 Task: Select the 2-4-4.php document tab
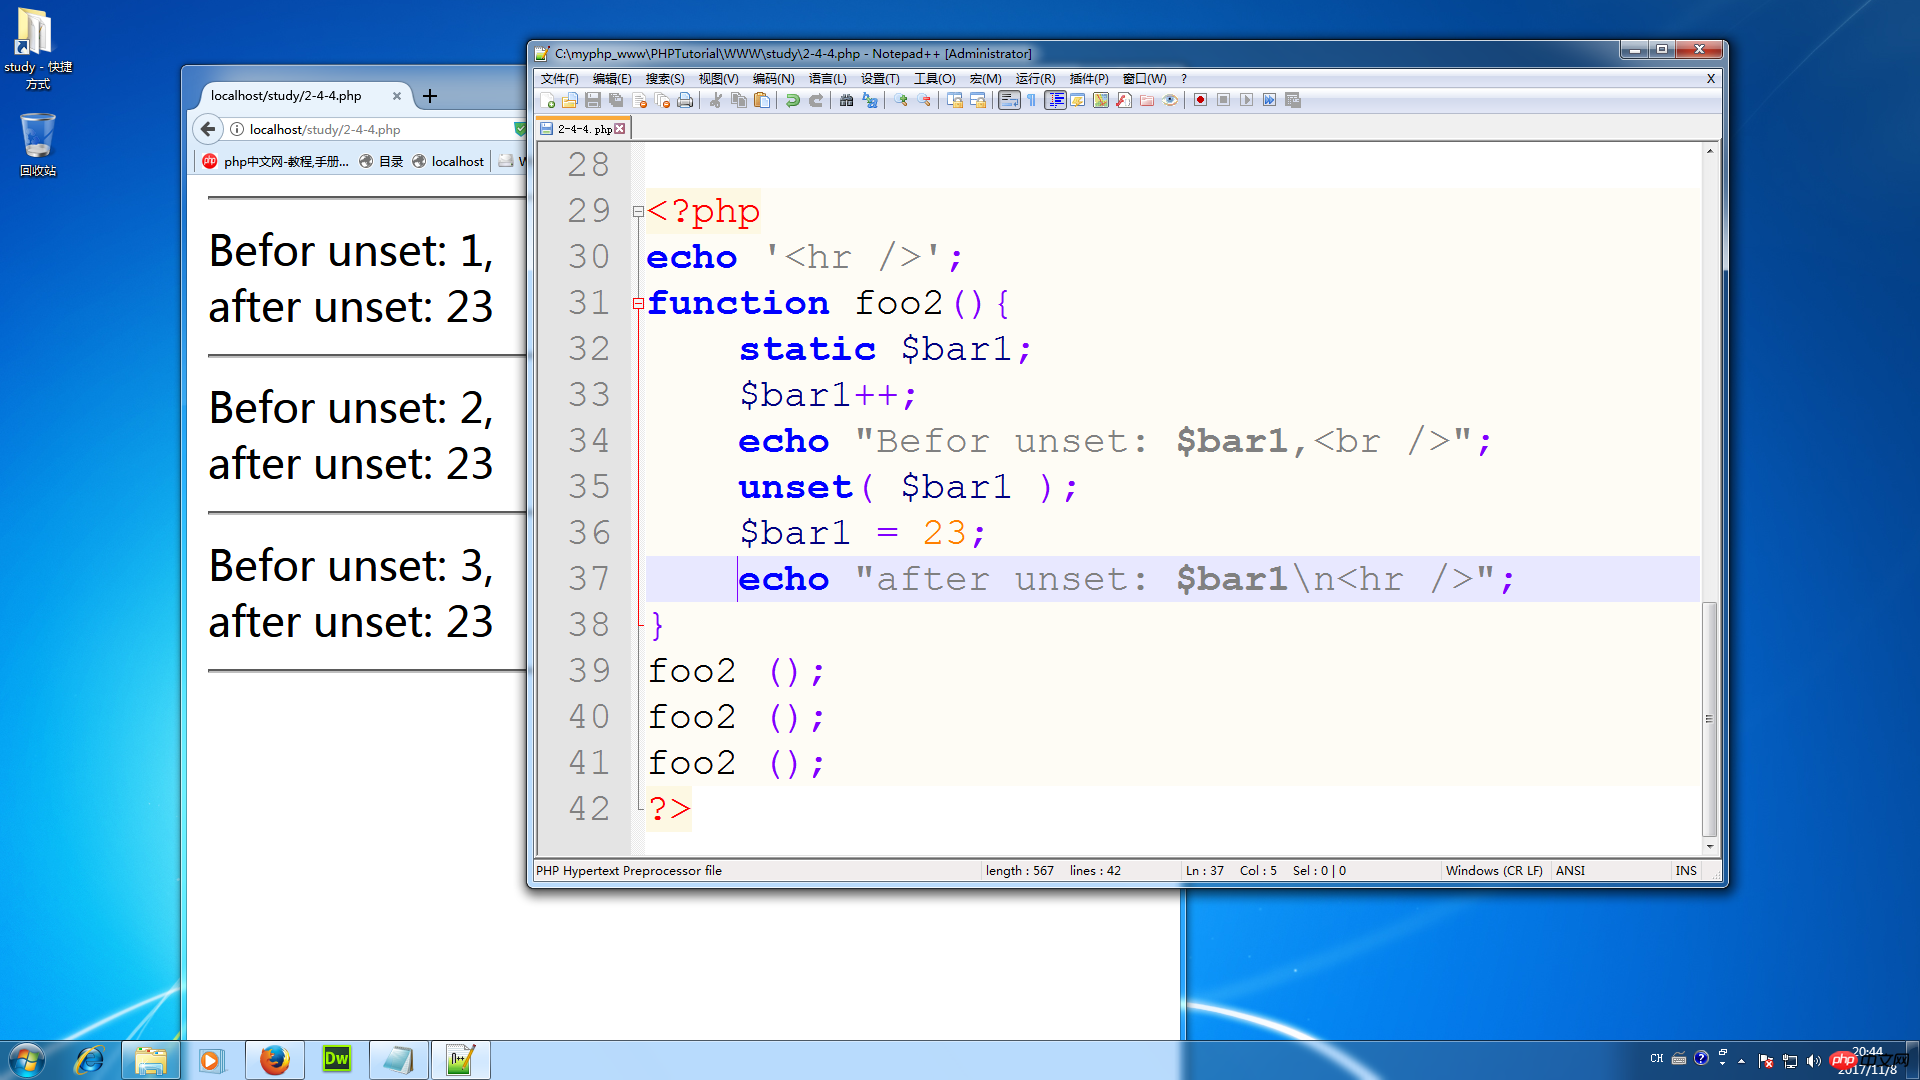pyautogui.click(x=583, y=129)
